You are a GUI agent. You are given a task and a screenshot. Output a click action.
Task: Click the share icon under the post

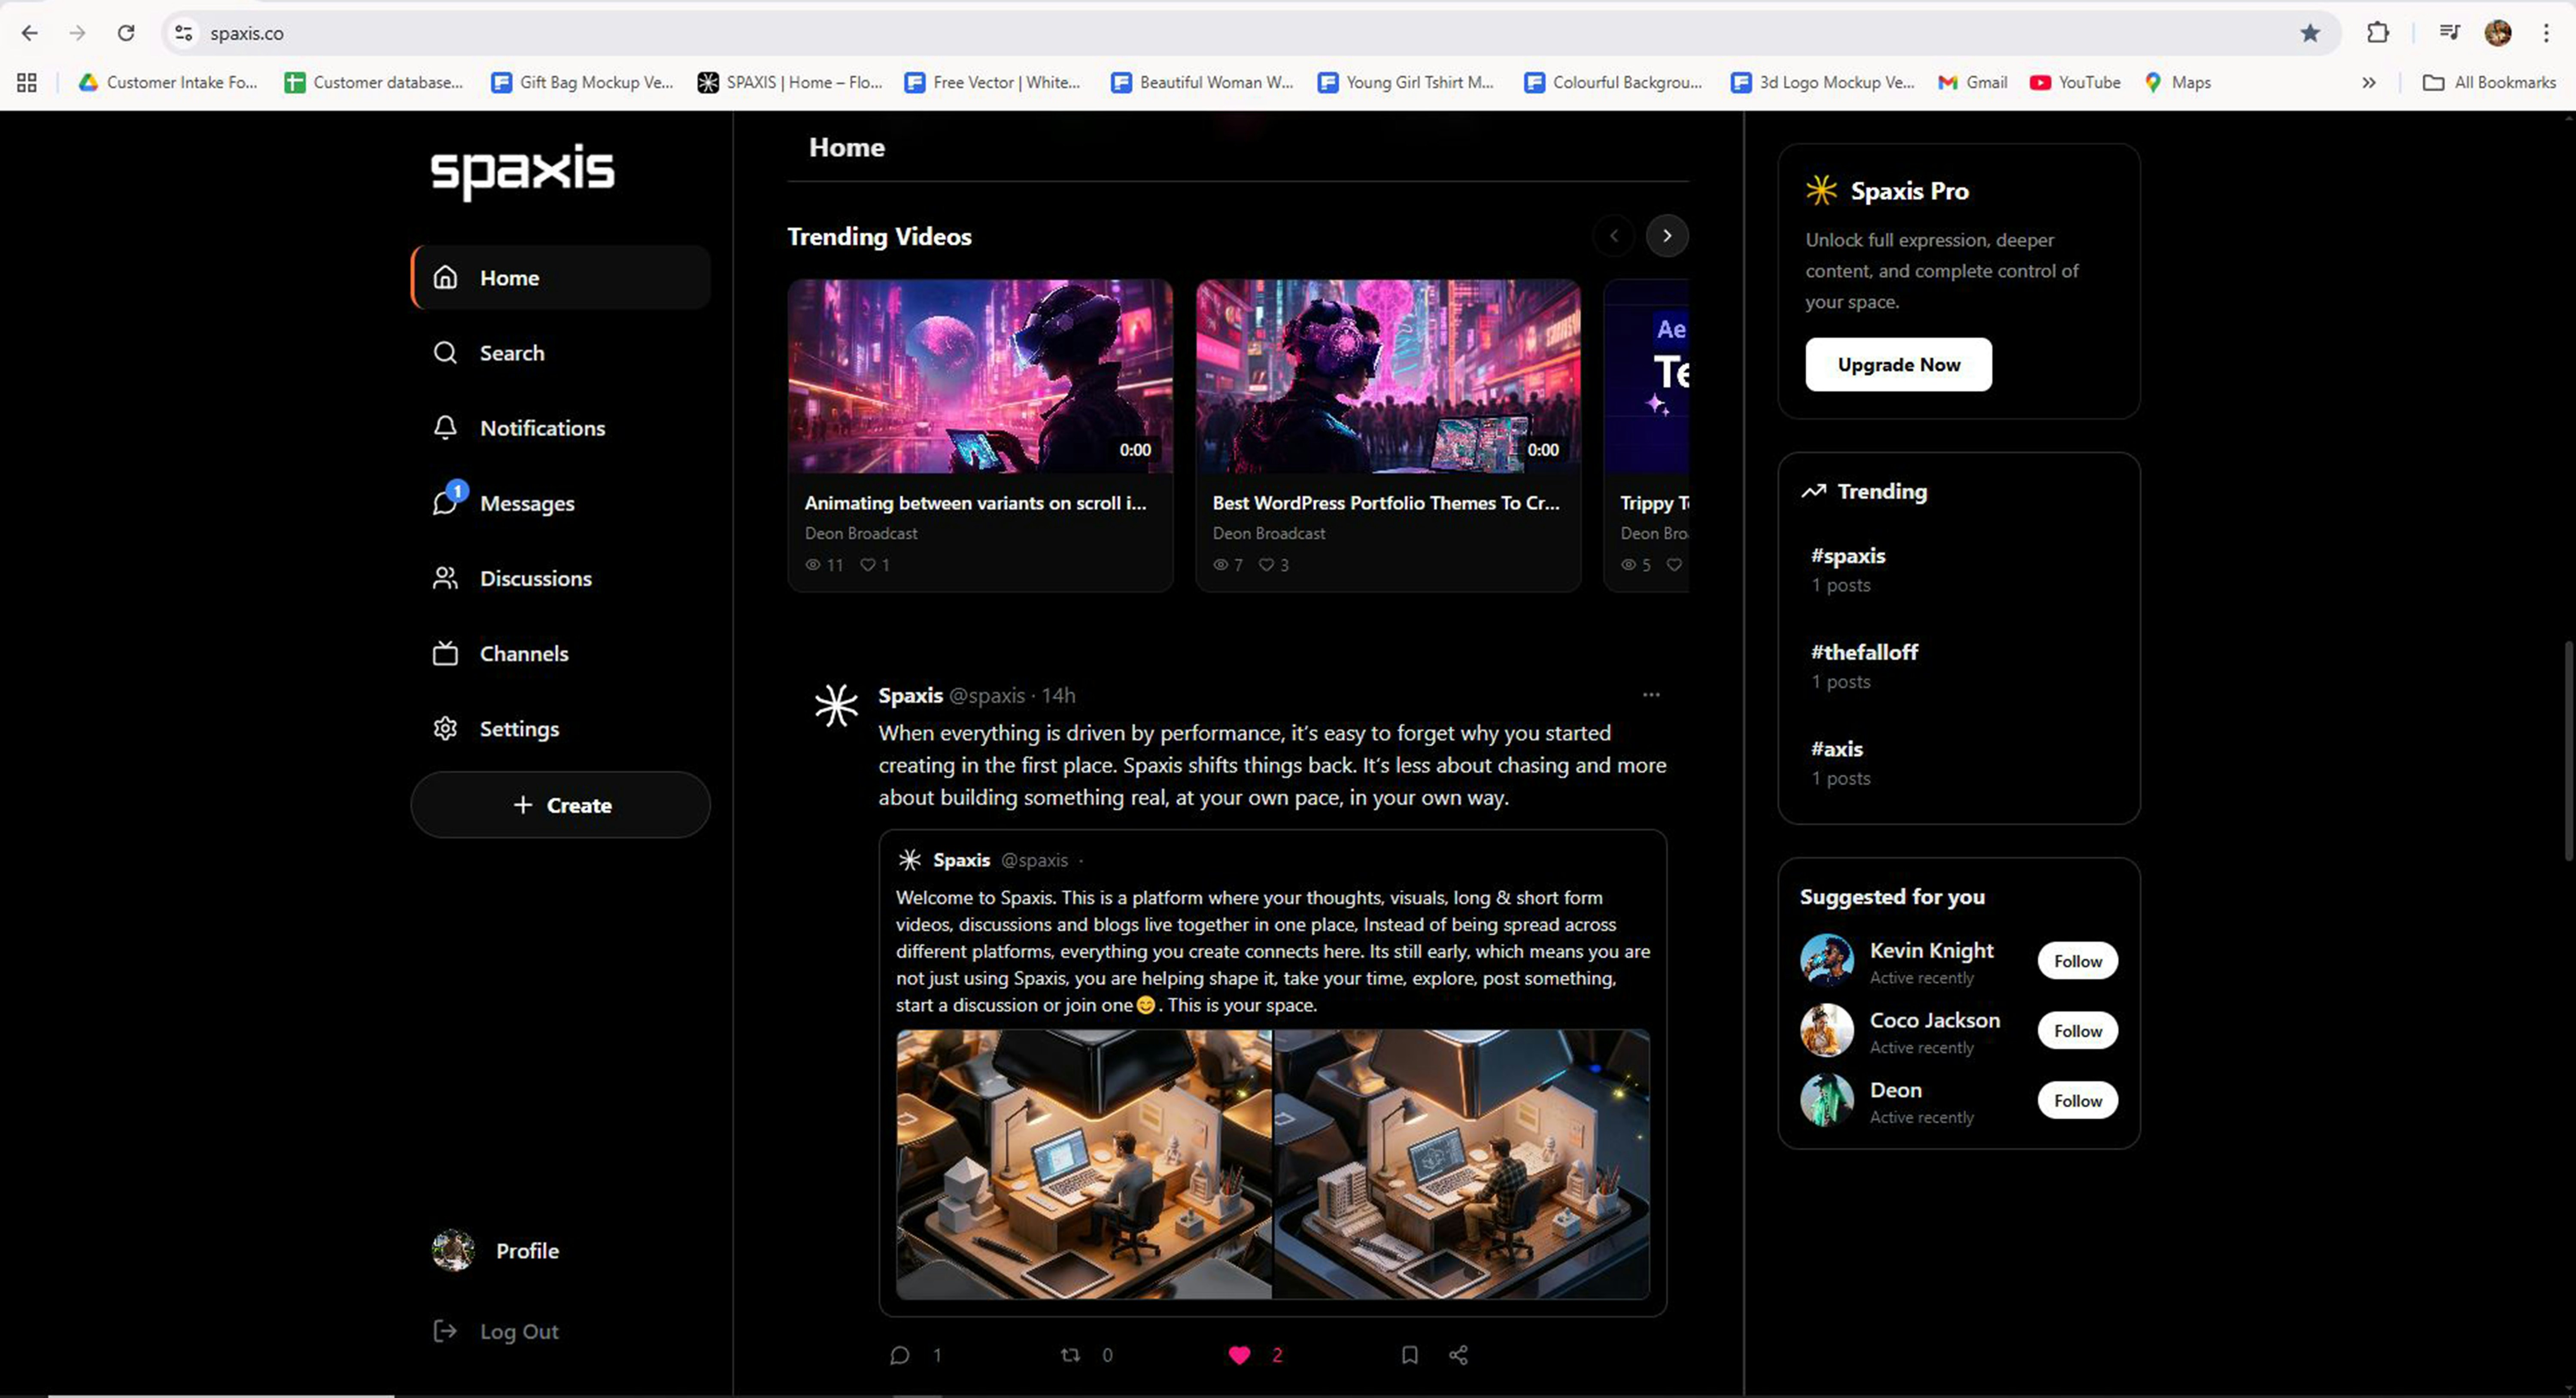tap(1458, 1355)
